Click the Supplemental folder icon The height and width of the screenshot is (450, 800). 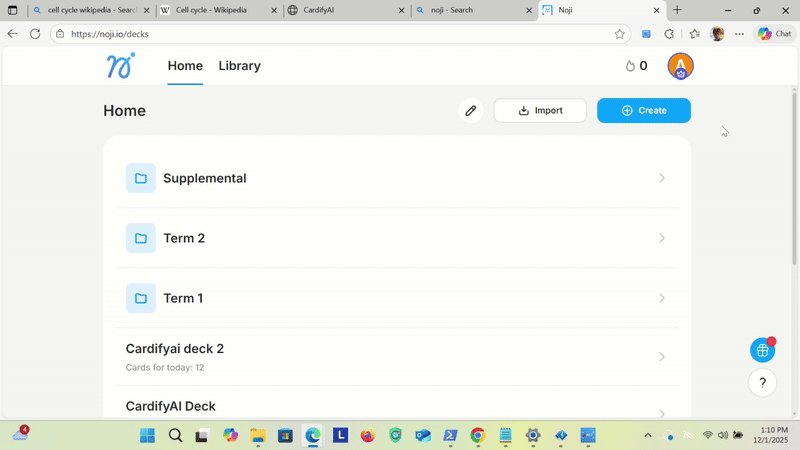tap(141, 178)
